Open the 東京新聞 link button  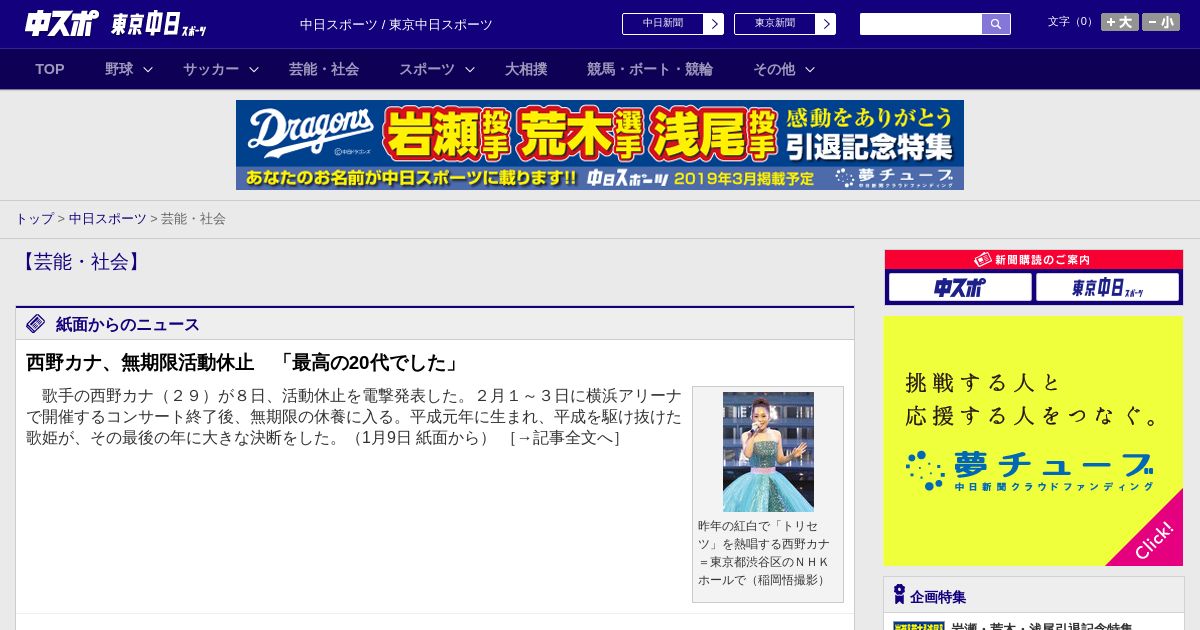[x=775, y=24]
